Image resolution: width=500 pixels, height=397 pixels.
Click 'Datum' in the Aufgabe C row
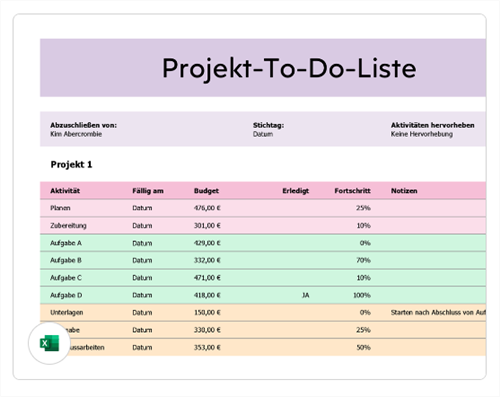[142, 278]
